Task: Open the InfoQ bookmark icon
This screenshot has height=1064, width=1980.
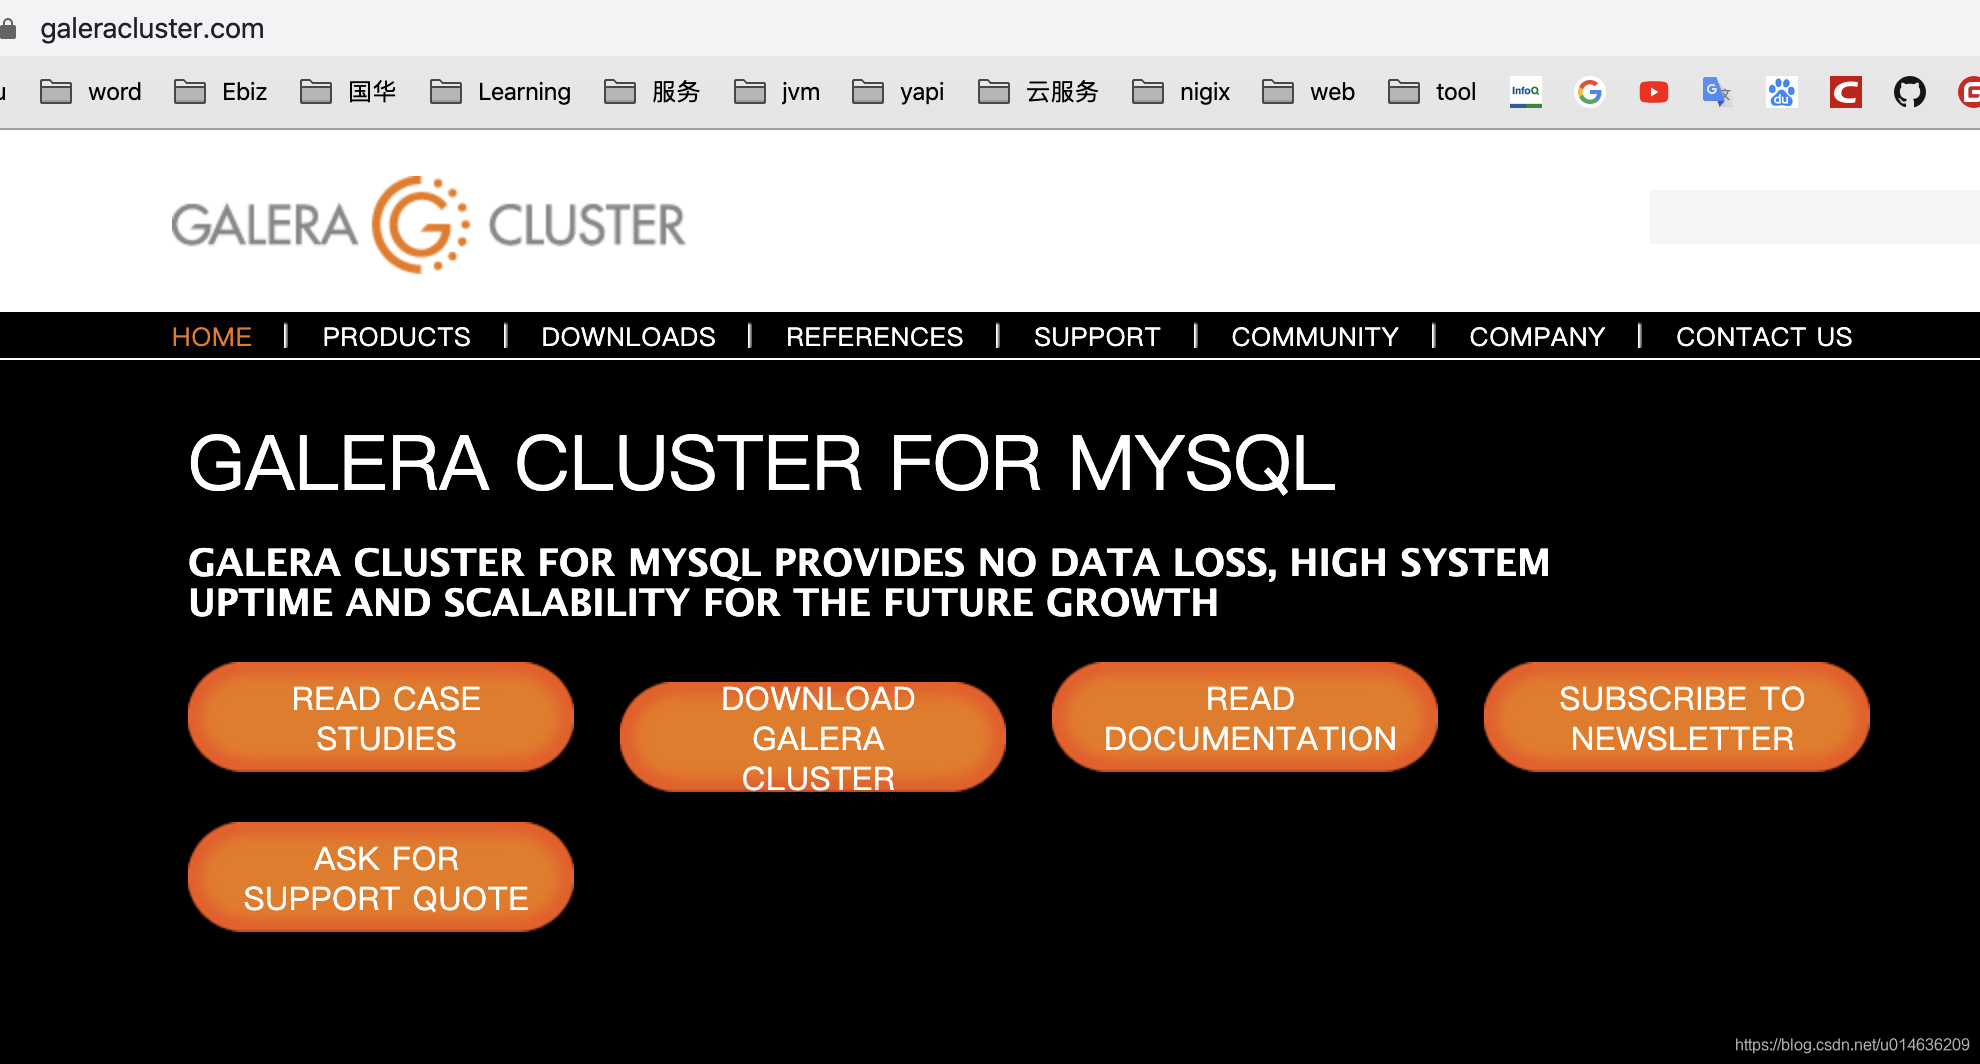Action: 1525,92
